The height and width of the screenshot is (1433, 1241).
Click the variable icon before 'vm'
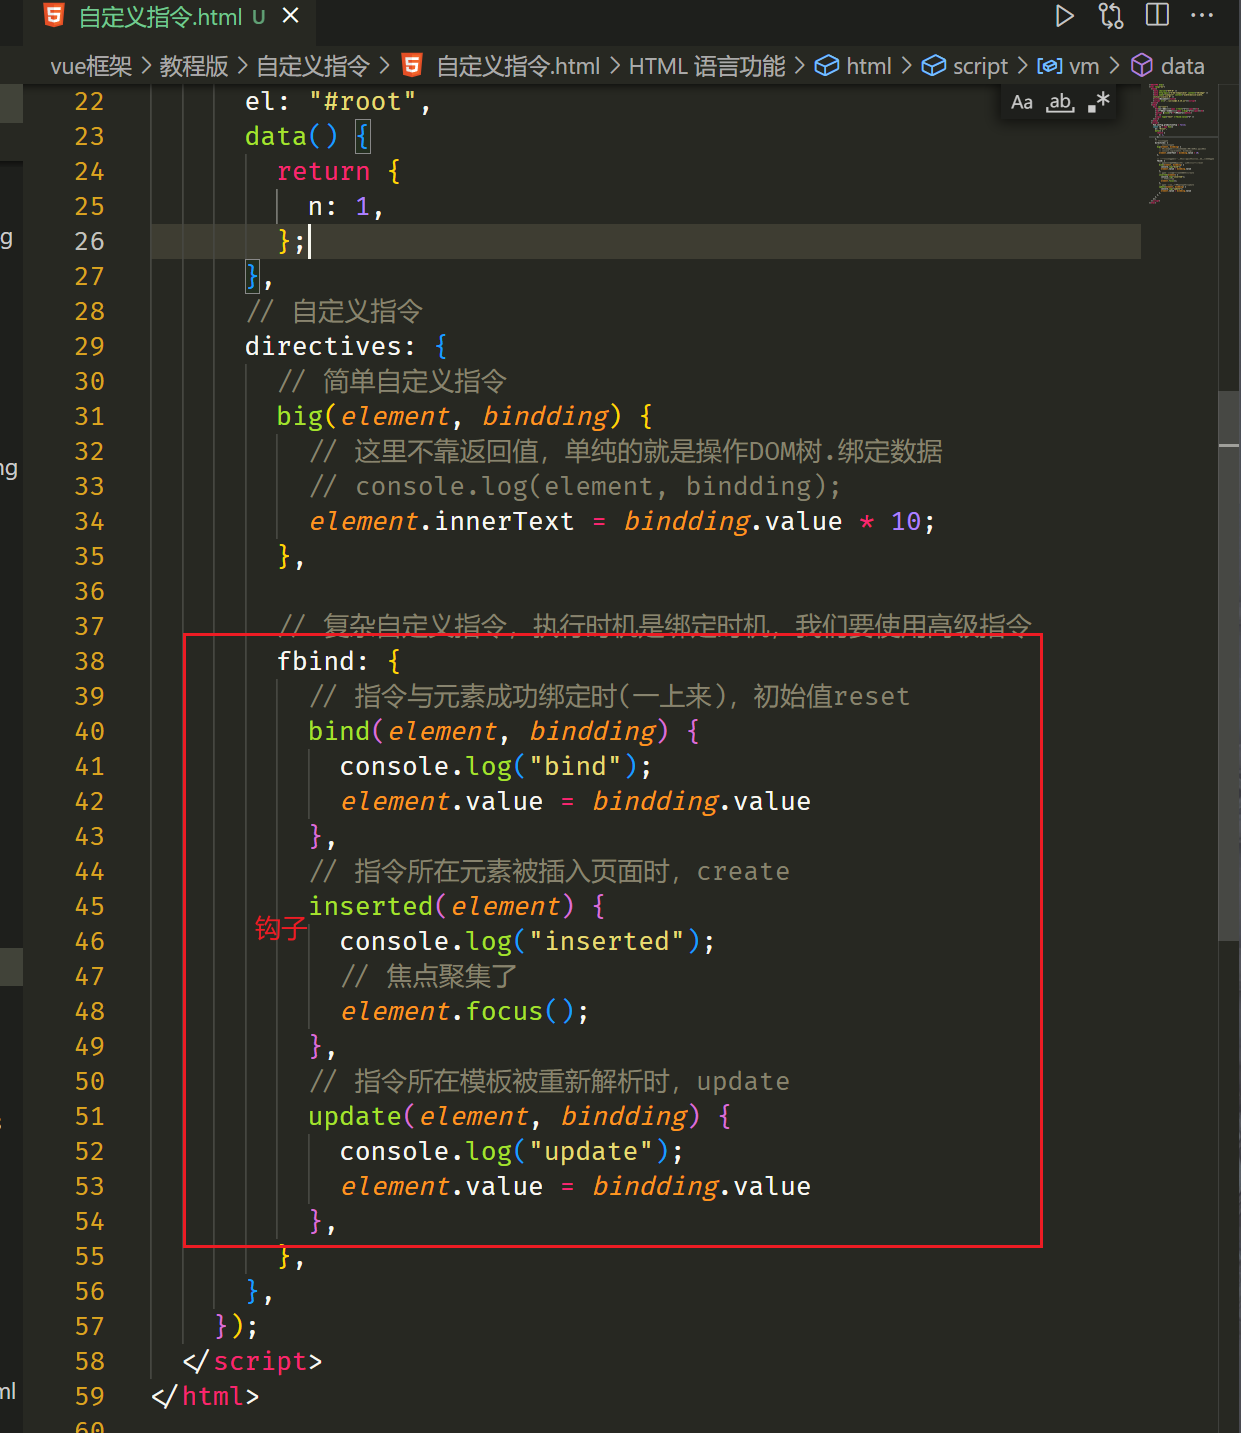pos(1049,66)
